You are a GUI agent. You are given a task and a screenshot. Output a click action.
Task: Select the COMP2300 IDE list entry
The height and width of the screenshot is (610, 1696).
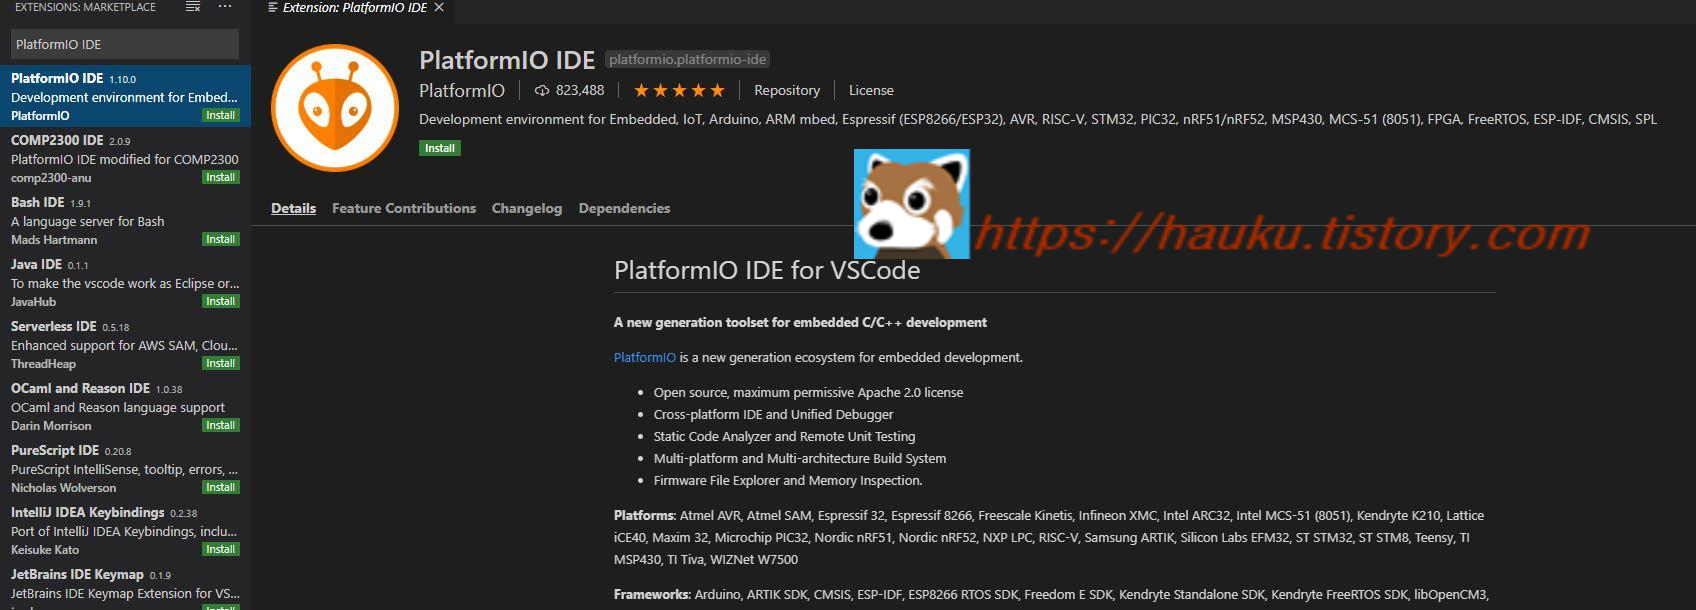(125, 158)
